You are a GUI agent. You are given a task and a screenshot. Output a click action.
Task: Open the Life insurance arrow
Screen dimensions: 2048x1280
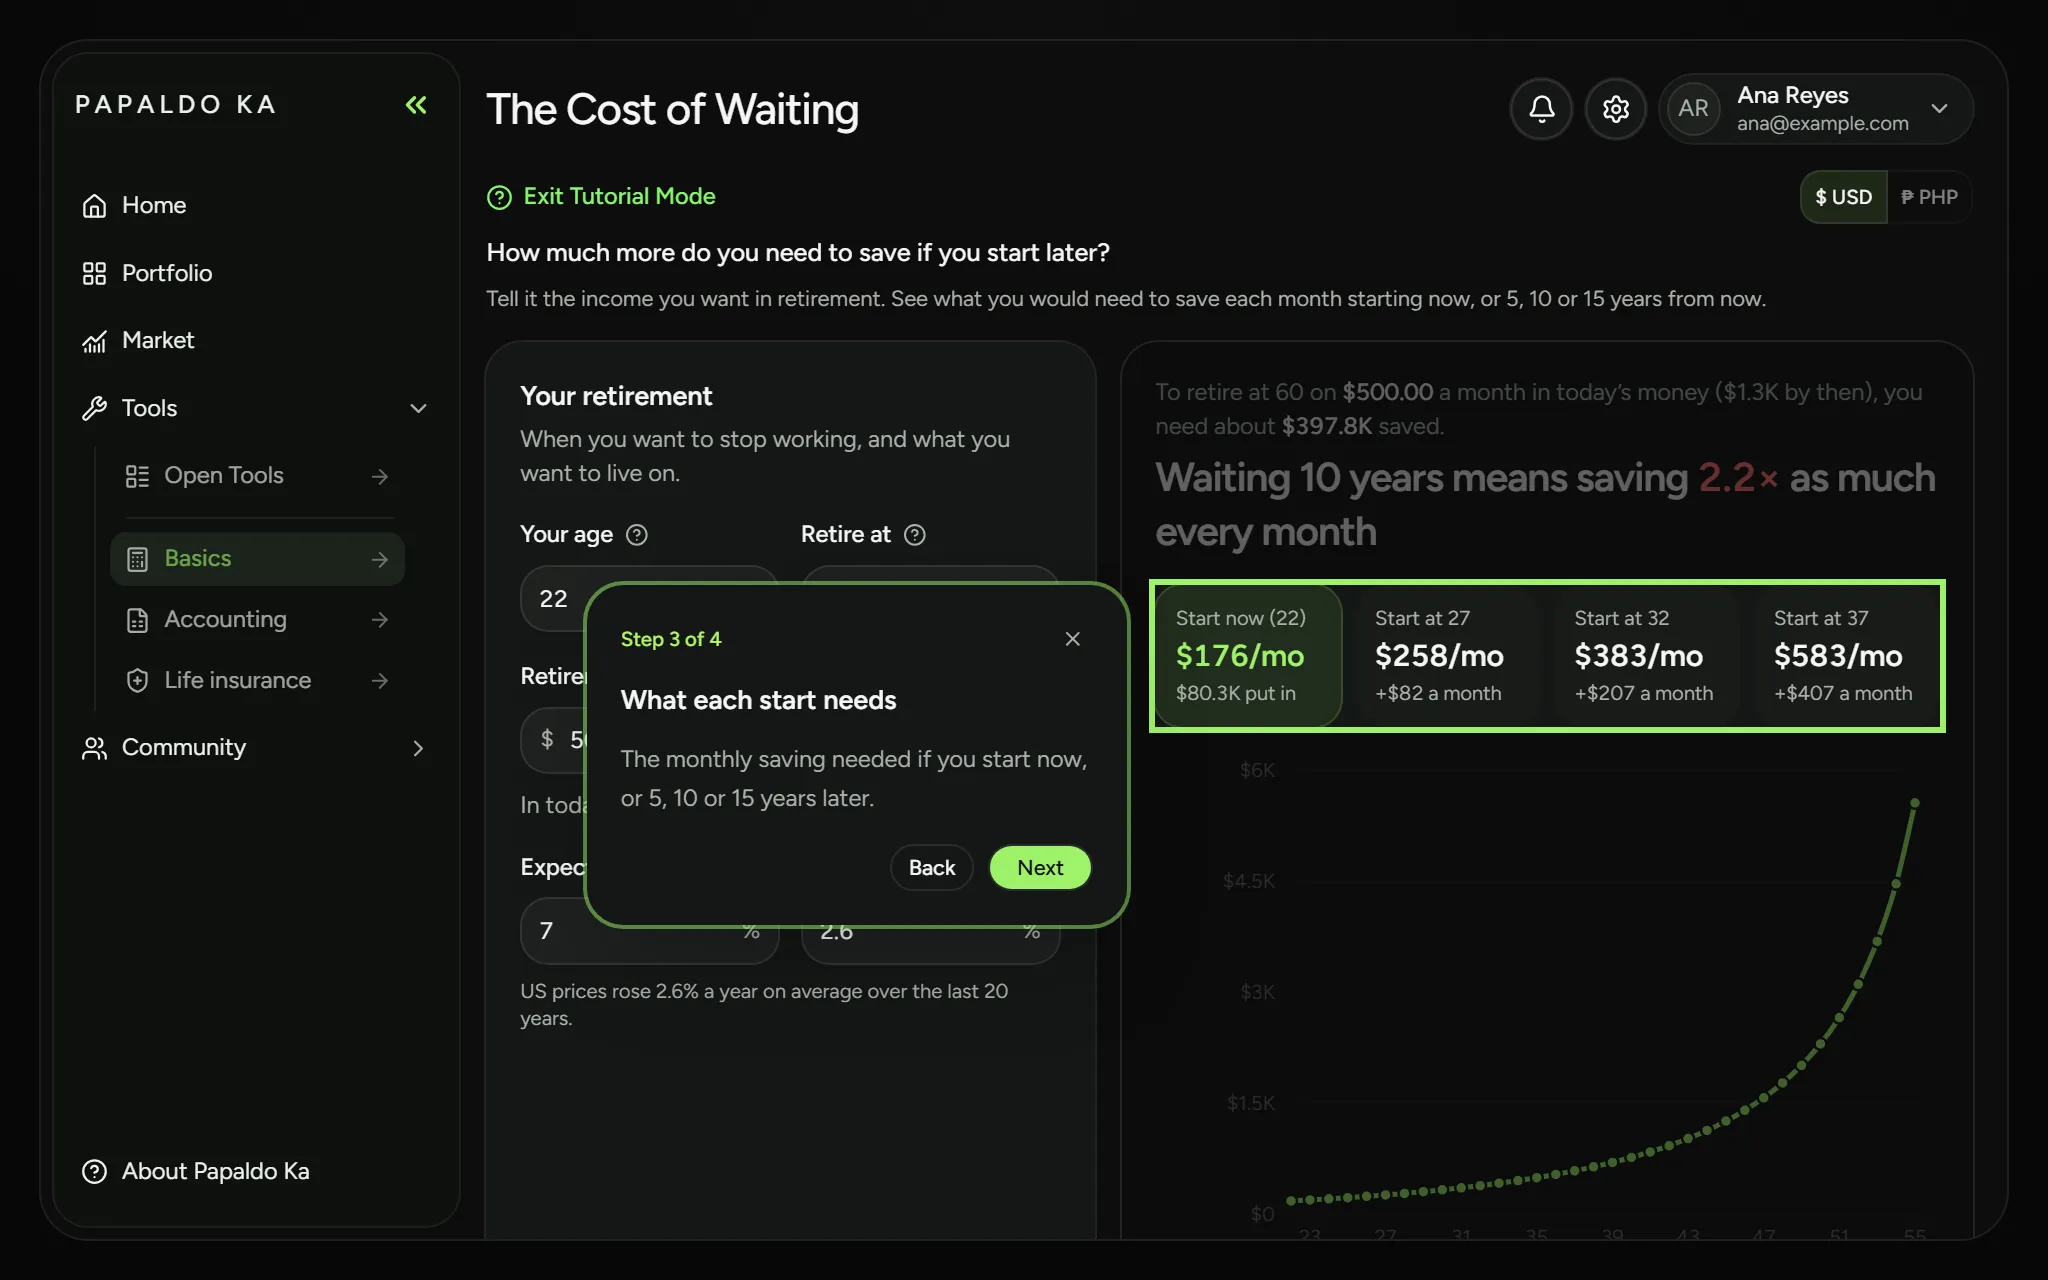(x=379, y=681)
